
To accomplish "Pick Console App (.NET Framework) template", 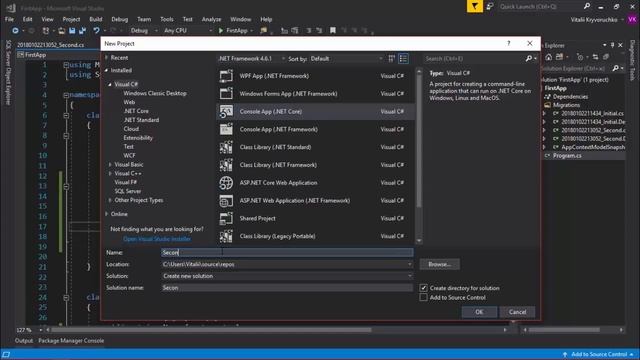I will coord(315,129).
